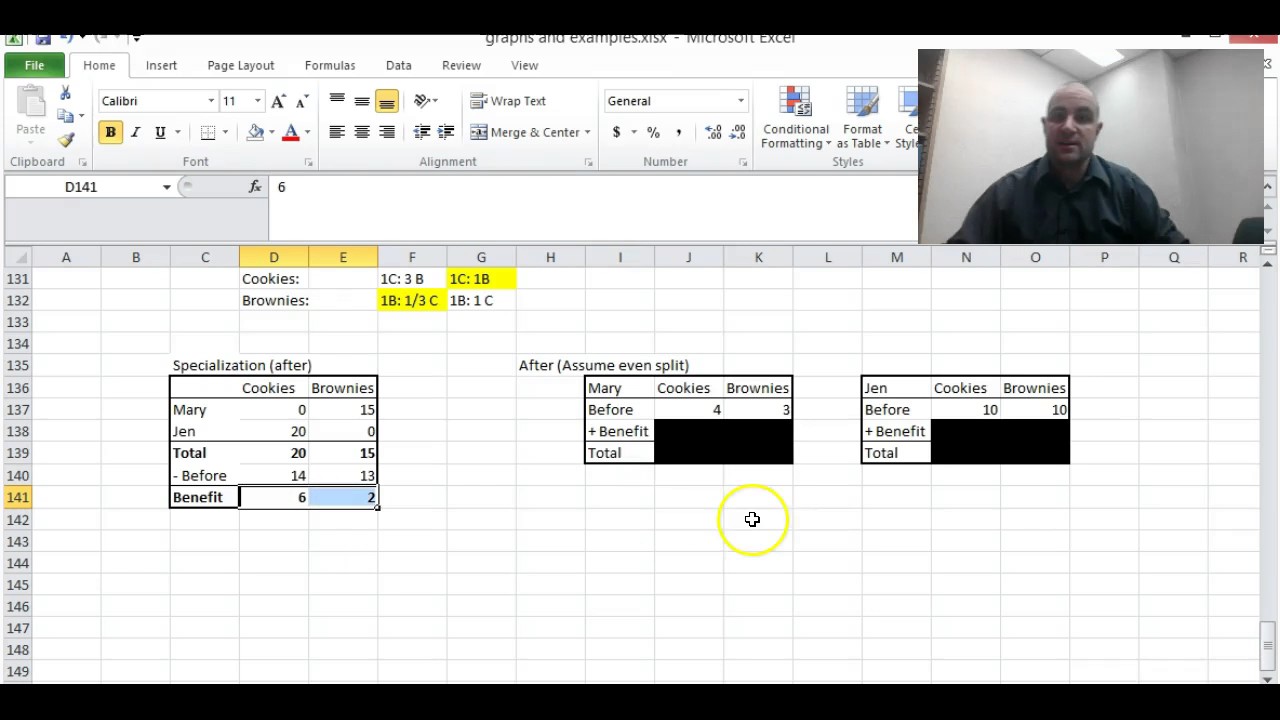Switch to the View tab

(x=525, y=65)
